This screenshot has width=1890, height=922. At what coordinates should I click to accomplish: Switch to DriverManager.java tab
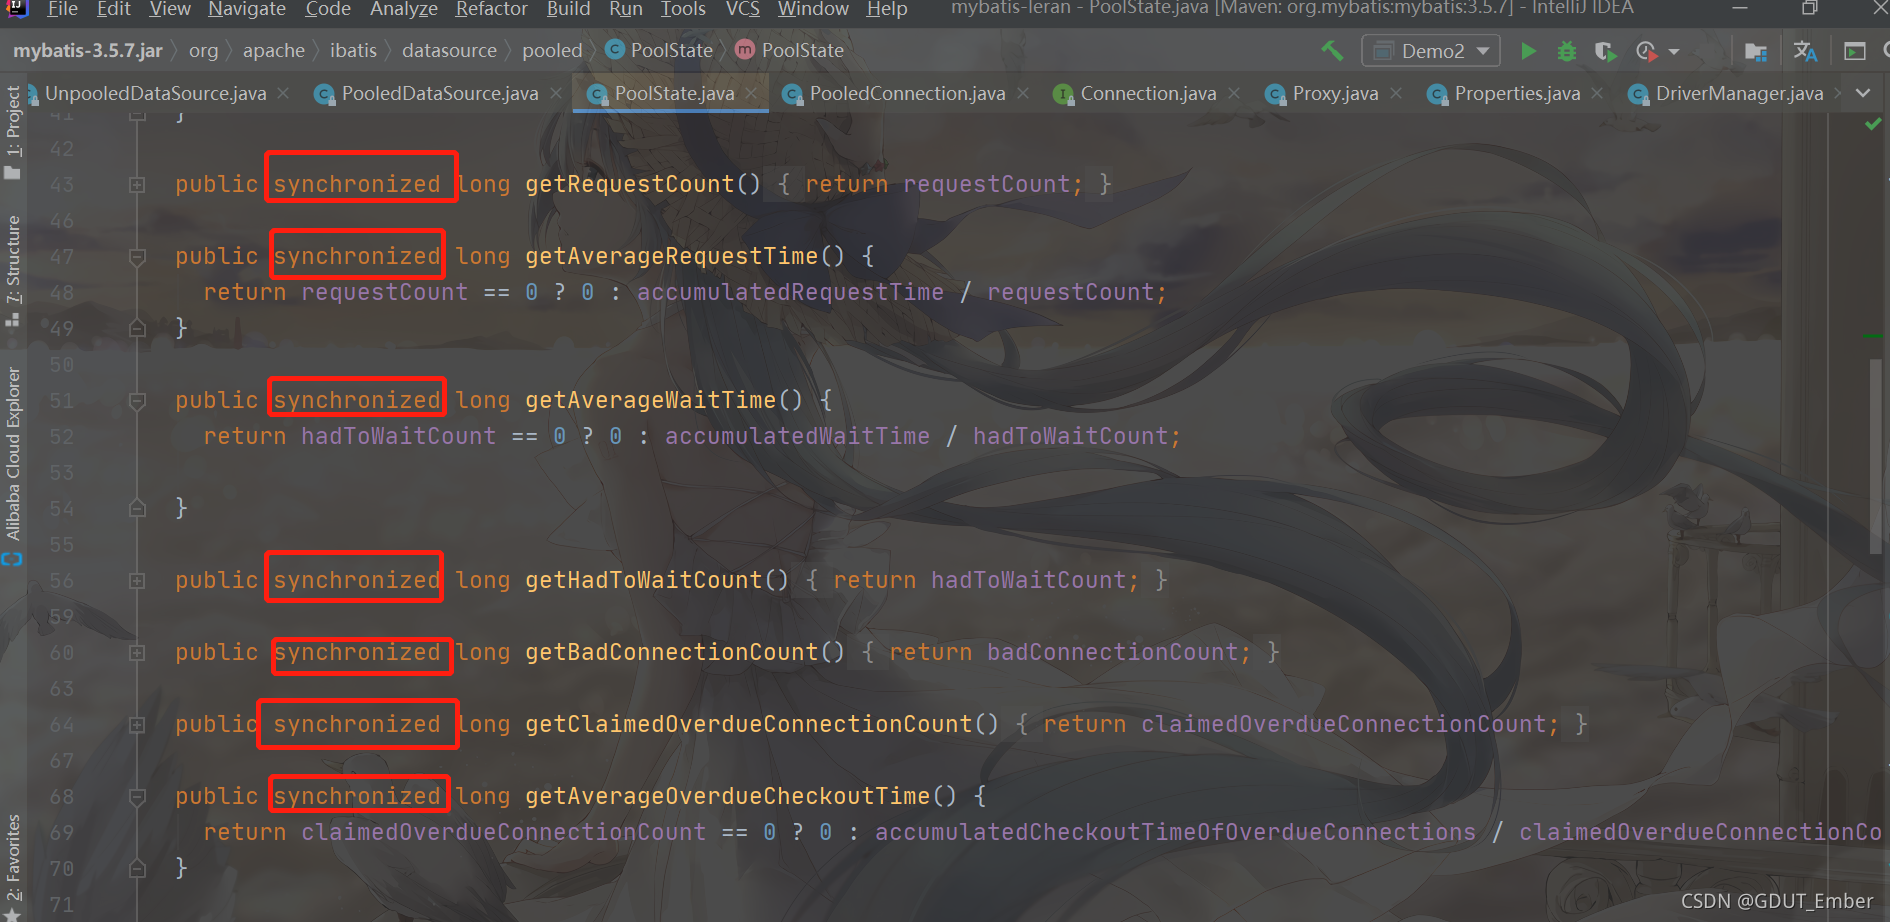pos(1738,93)
